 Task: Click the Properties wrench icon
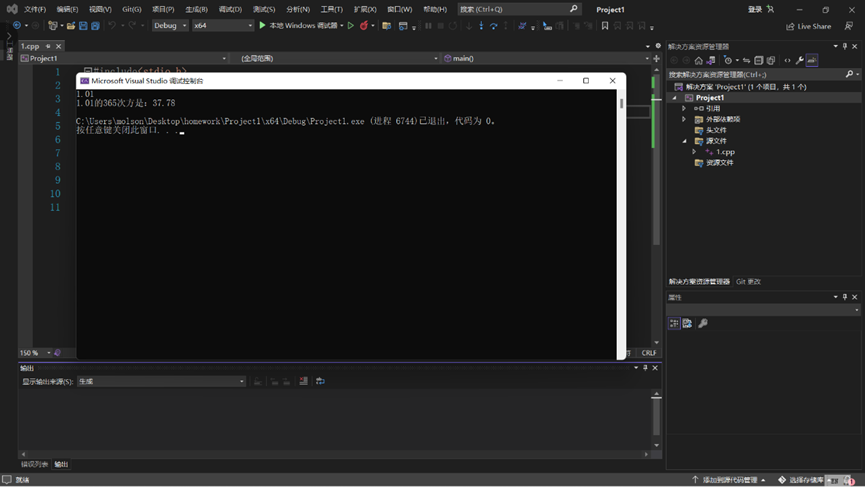click(799, 61)
